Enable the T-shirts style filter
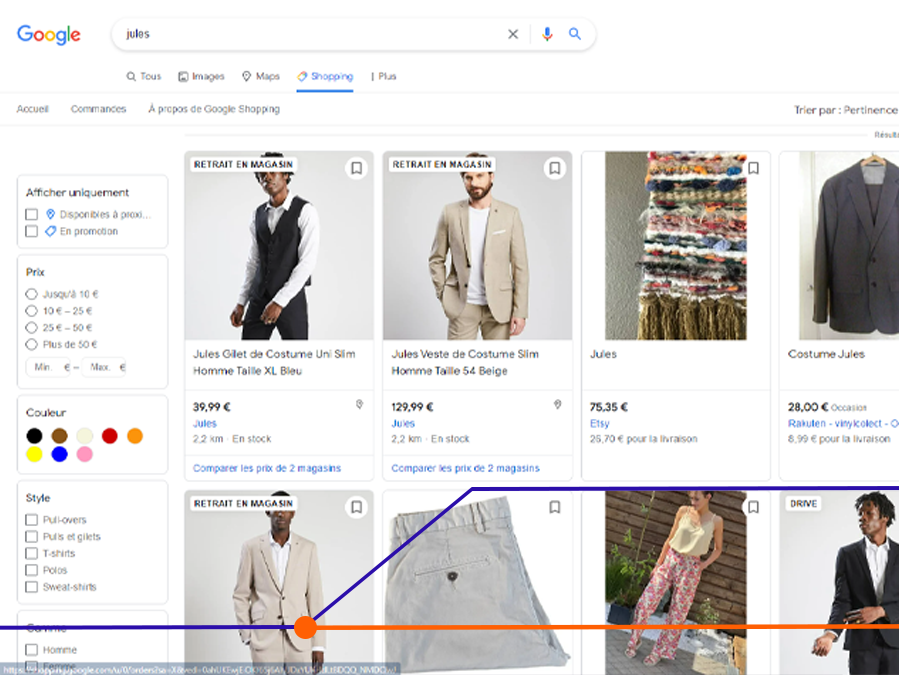Image resolution: width=899 pixels, height=675 pixels. pos(32,553)
